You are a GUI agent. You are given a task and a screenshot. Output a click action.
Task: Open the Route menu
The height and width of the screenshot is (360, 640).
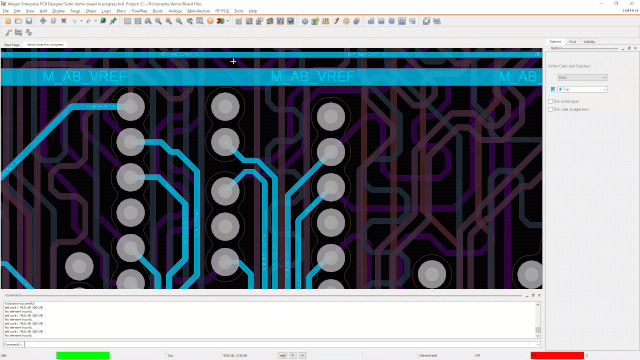pyautogui.click(x=158, y=11)
